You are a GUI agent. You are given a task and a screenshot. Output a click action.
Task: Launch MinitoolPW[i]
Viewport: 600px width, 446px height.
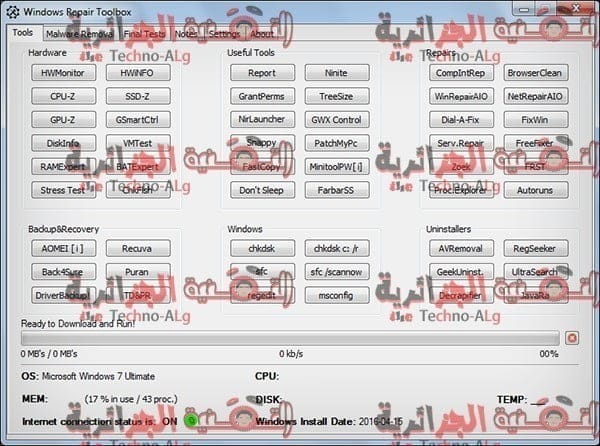click(x=337, y=166)
